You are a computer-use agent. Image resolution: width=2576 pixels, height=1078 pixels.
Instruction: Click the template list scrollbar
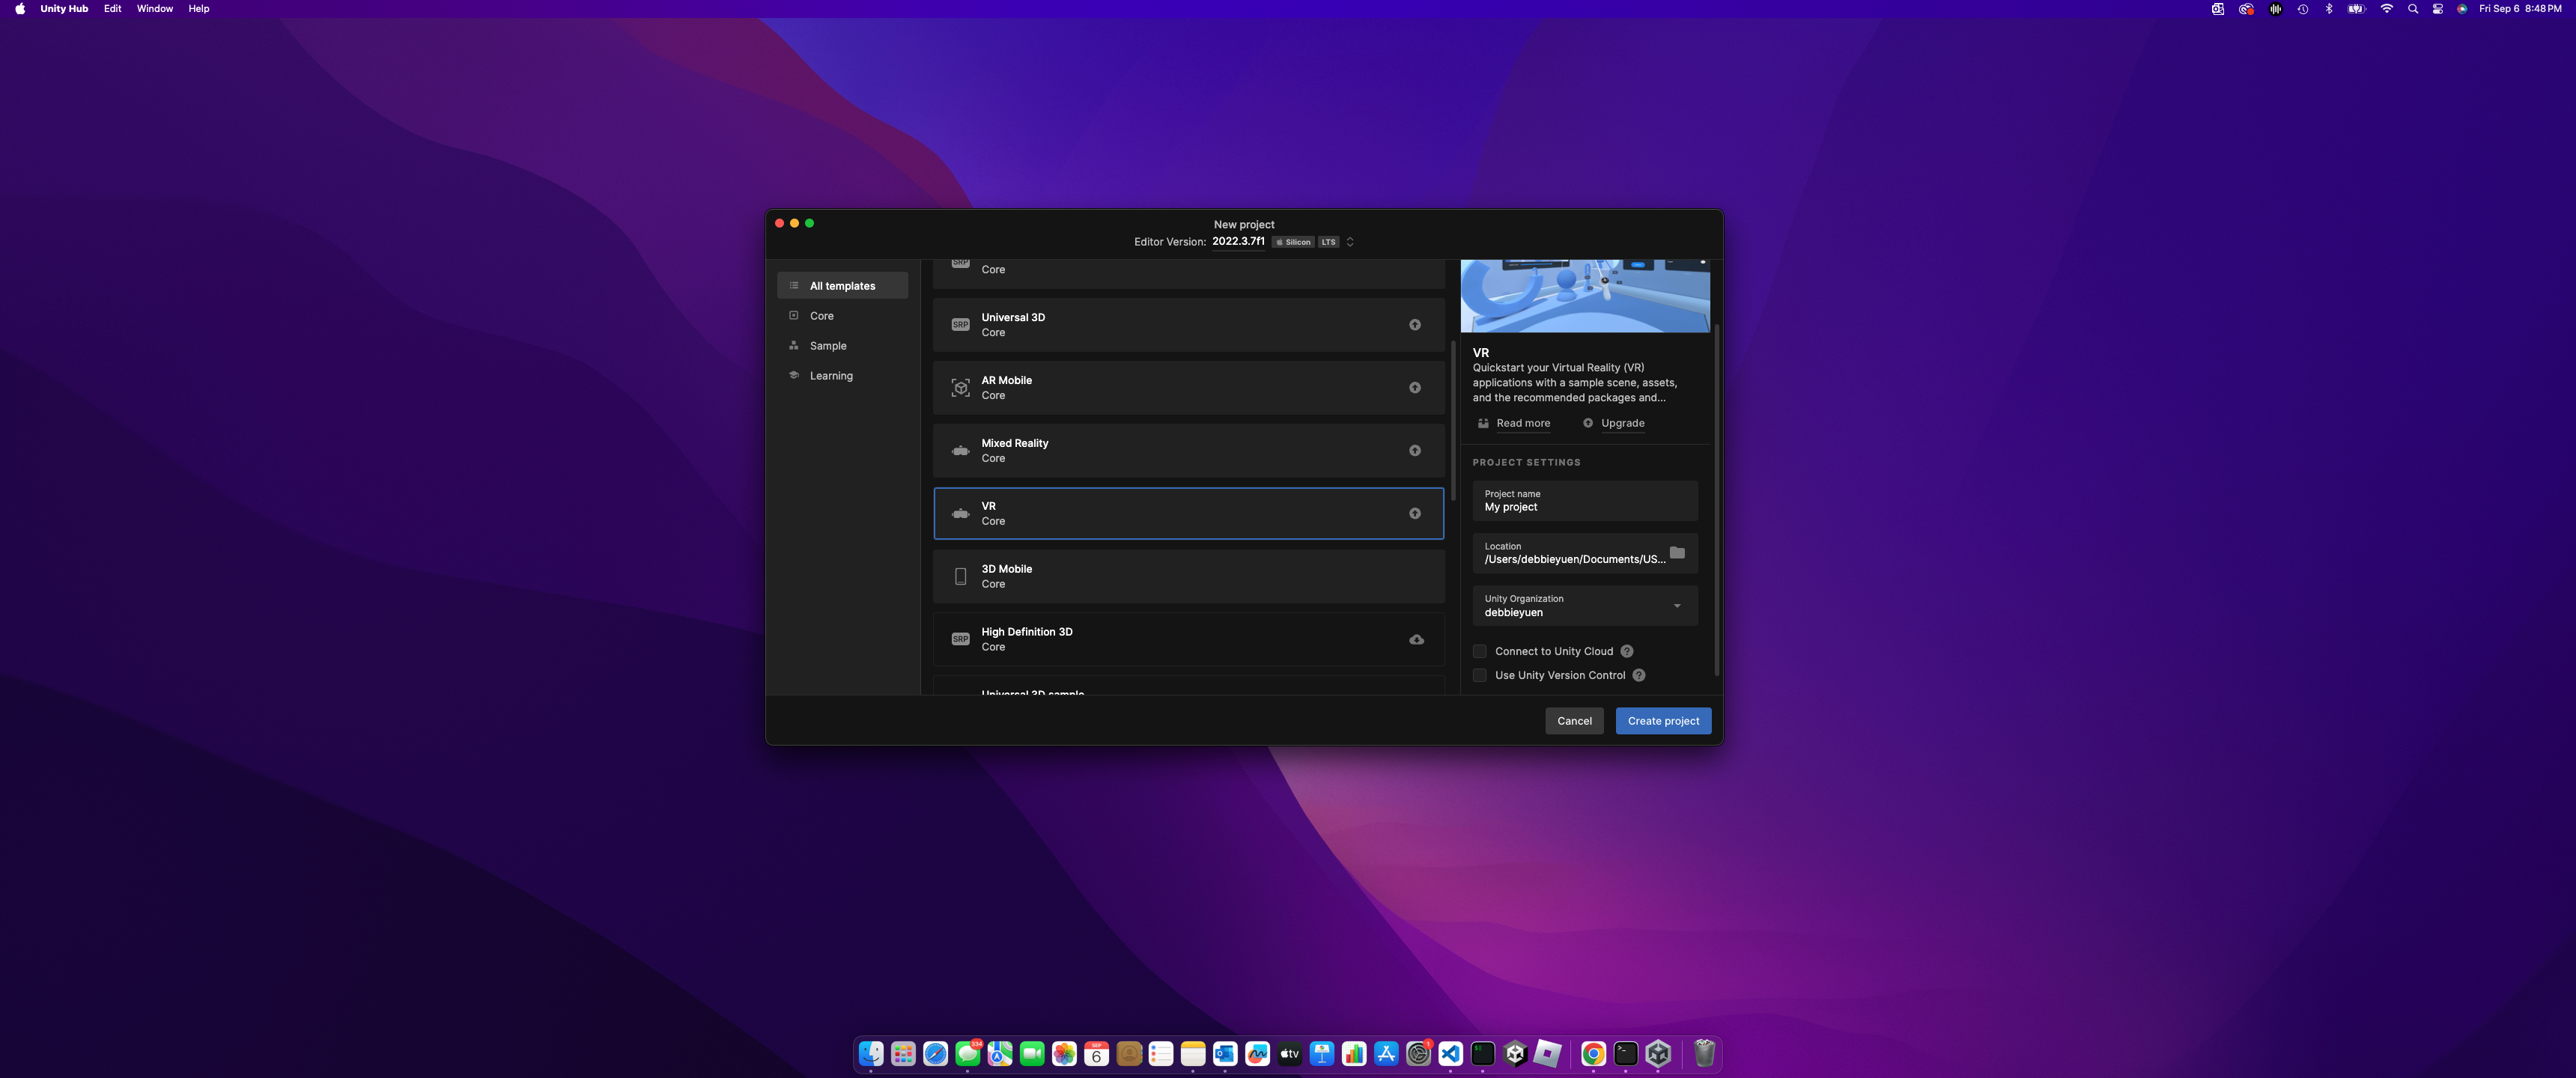[1453, 421]
